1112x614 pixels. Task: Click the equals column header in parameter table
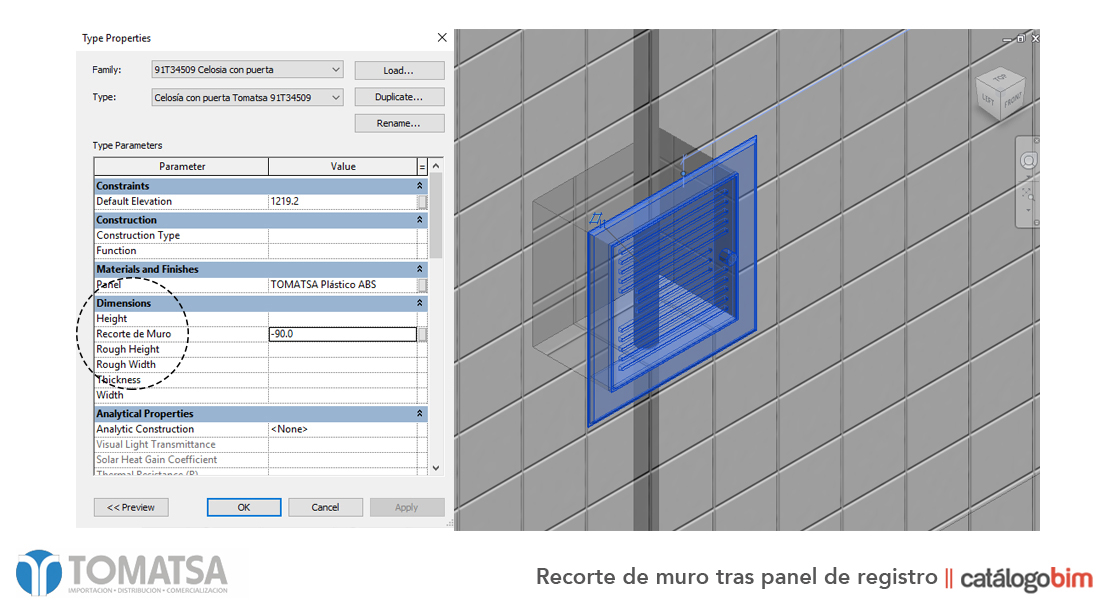(x=422, y=166)
